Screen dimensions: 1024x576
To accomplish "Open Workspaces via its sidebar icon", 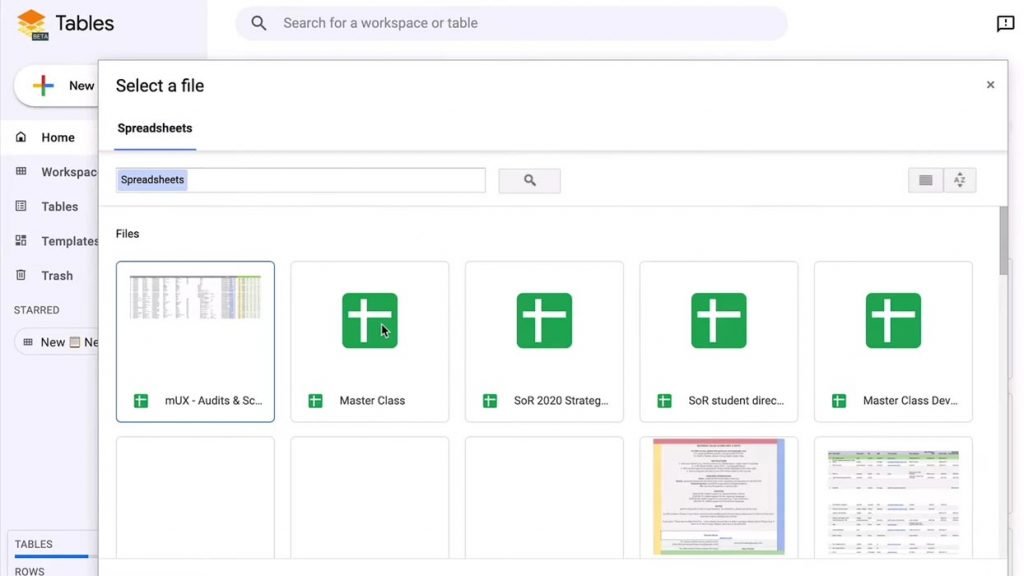I will click(x=21, y=172).
